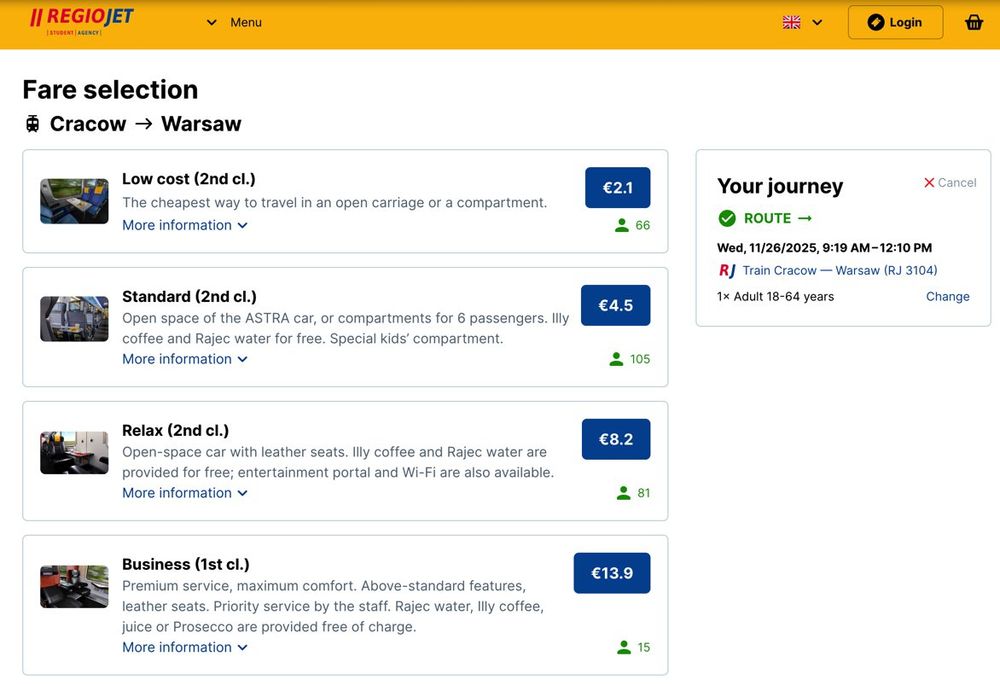Click the green ROUTE checkmark icon
Image resolution: width=1000 pixels, height=684 pixels.
click(x=727, y=218)
